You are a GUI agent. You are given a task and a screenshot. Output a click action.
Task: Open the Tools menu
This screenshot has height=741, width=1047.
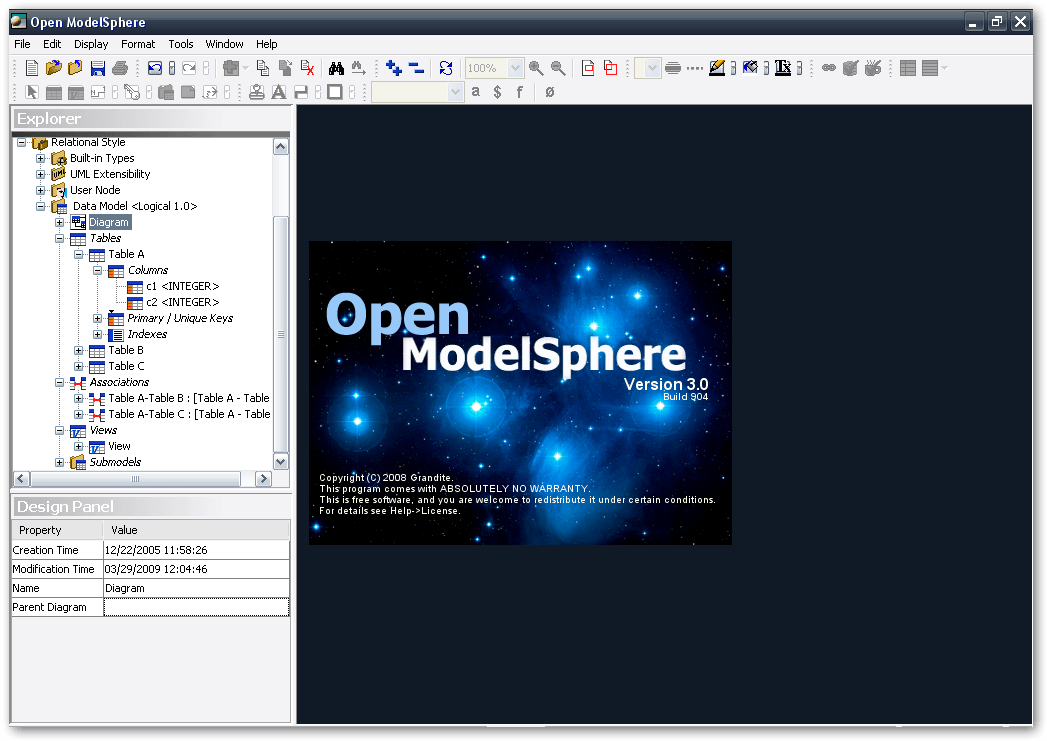pos(181,44)
